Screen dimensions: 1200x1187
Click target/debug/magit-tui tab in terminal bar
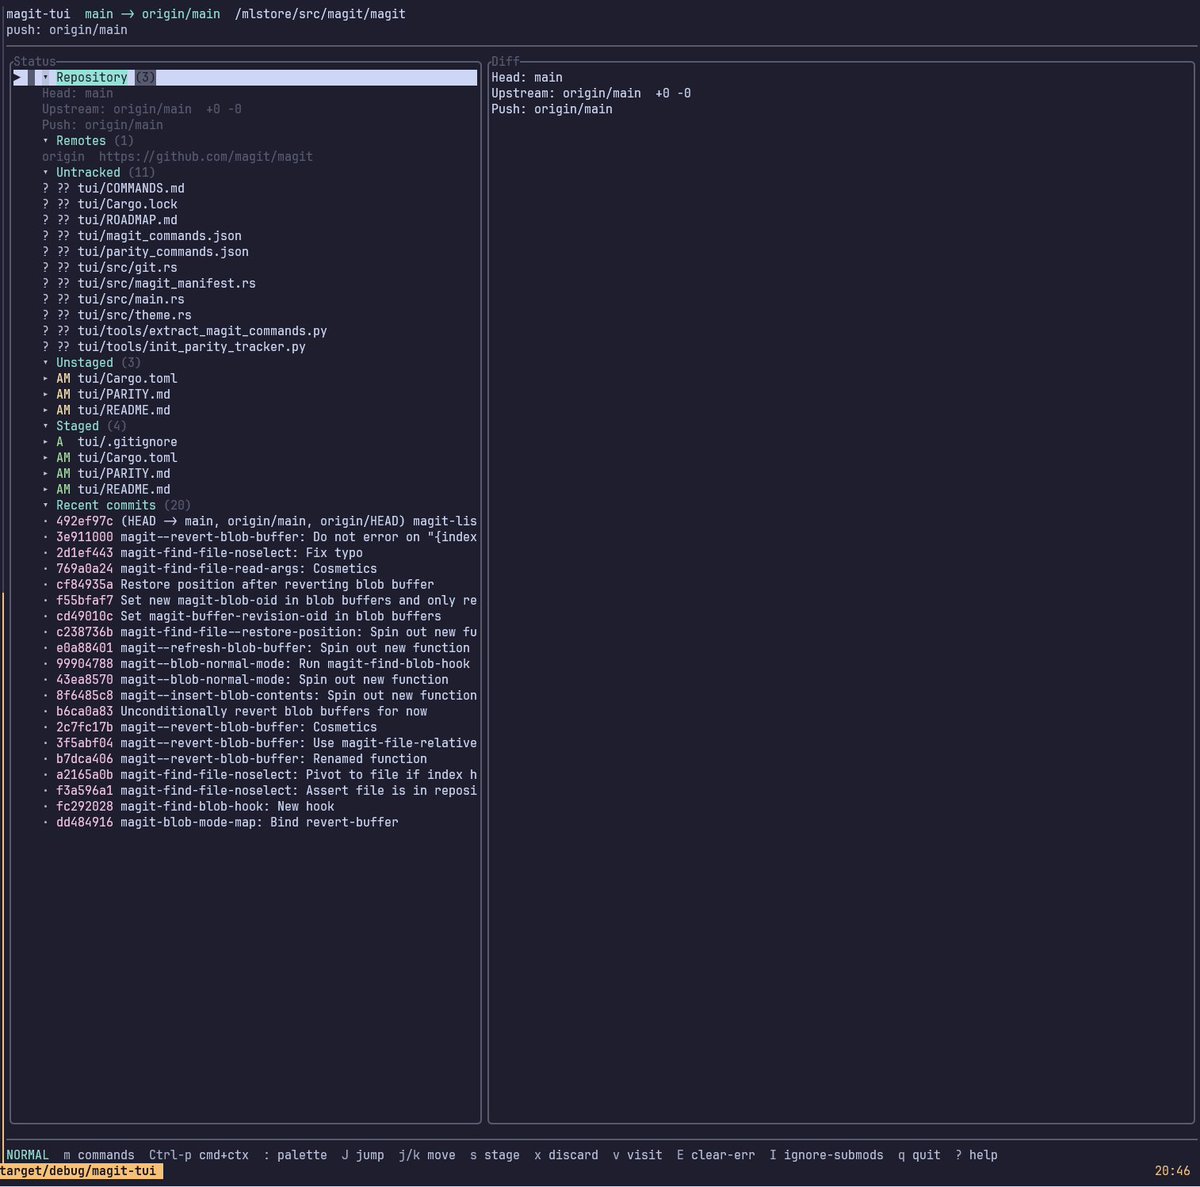(81, 1171)
